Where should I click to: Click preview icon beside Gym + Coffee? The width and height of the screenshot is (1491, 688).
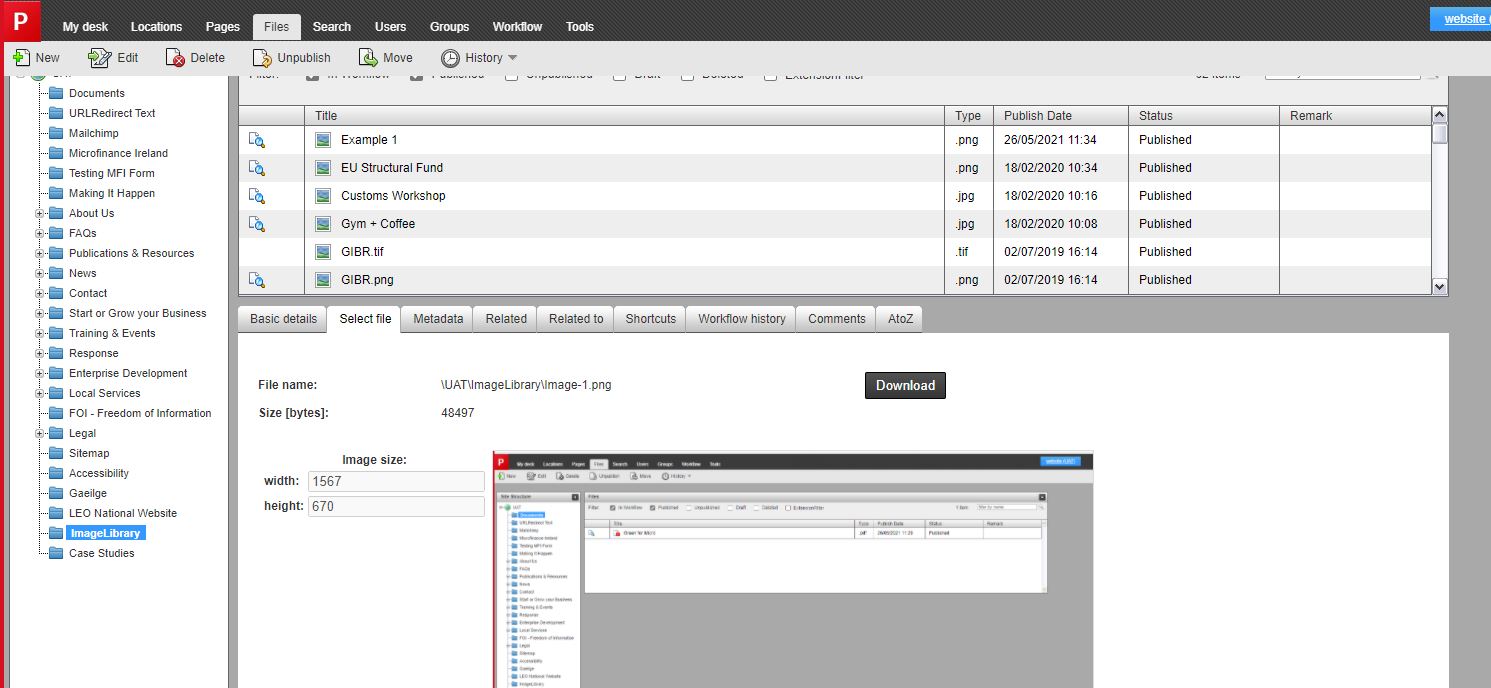click(257, 224)
